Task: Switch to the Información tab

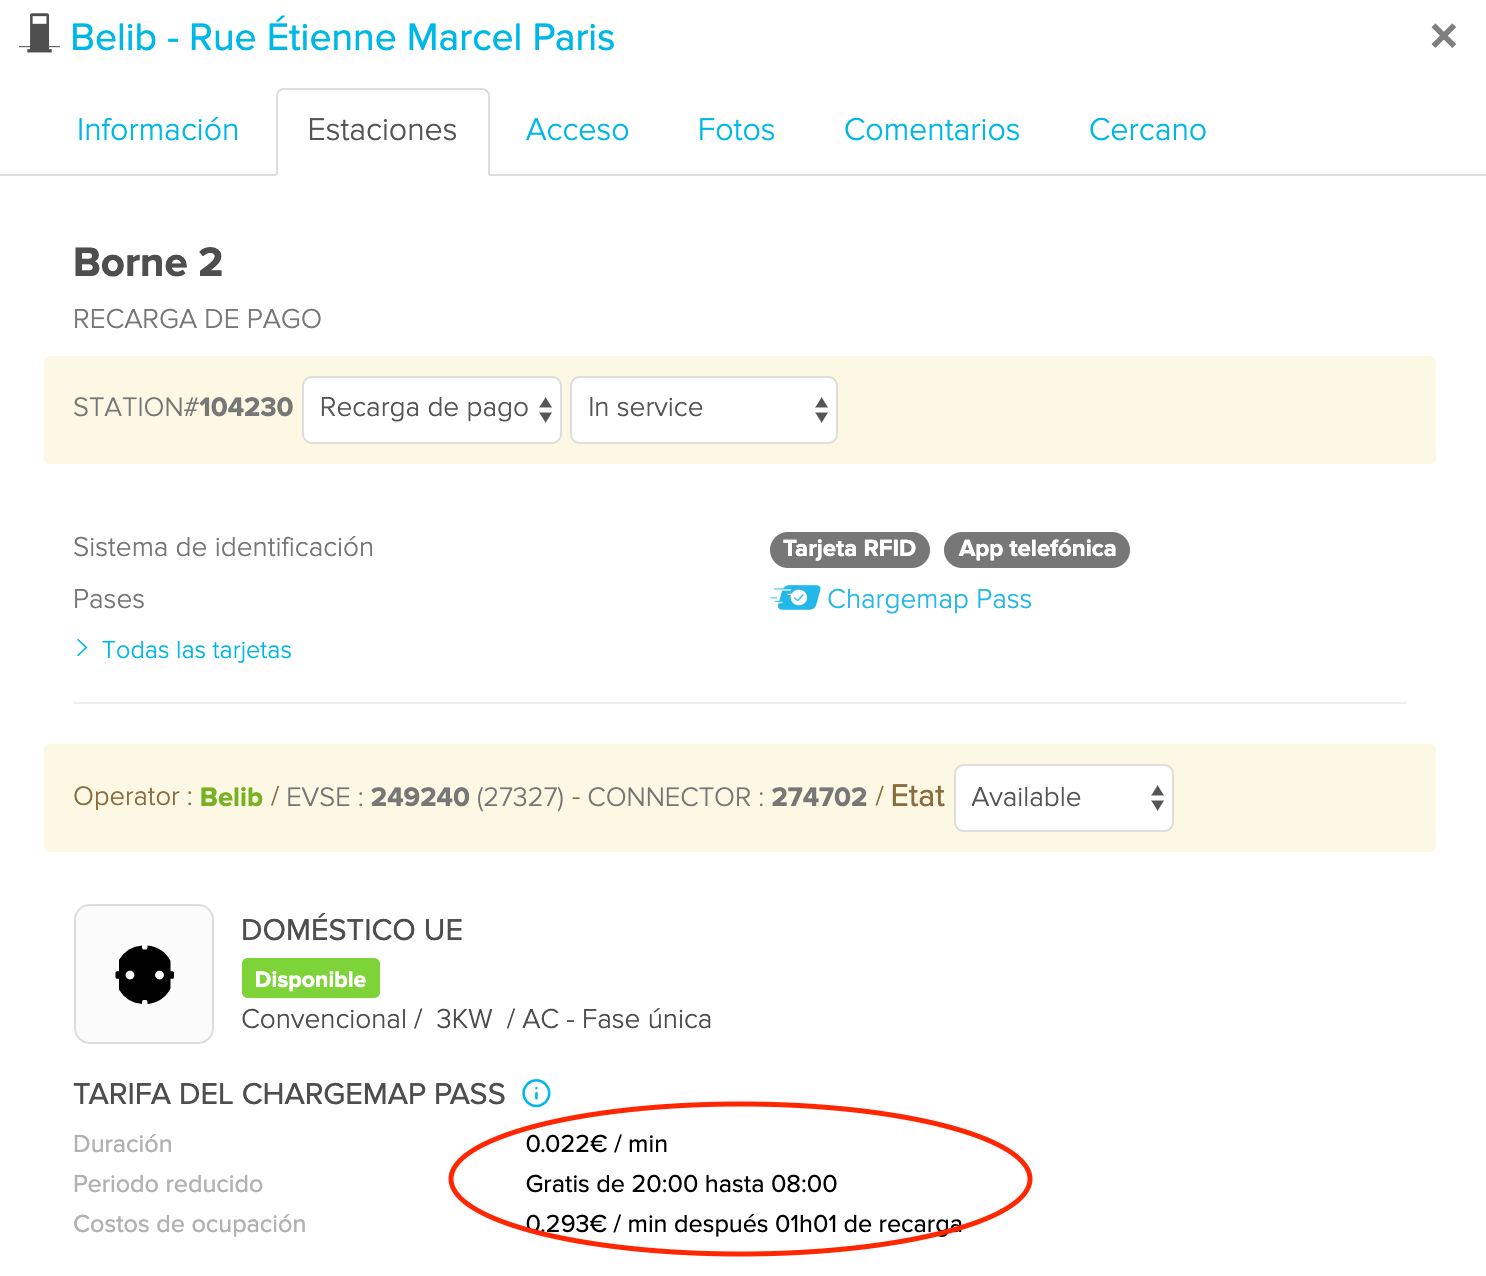Action: coord(158,130)
